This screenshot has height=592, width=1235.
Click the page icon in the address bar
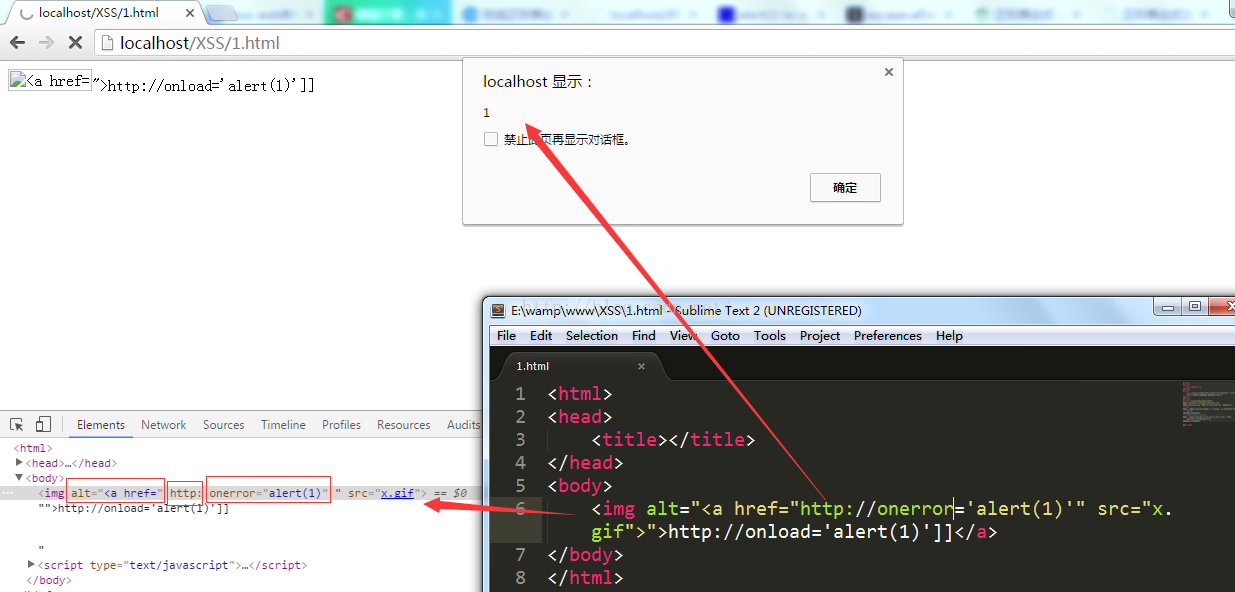pos(107,43)
